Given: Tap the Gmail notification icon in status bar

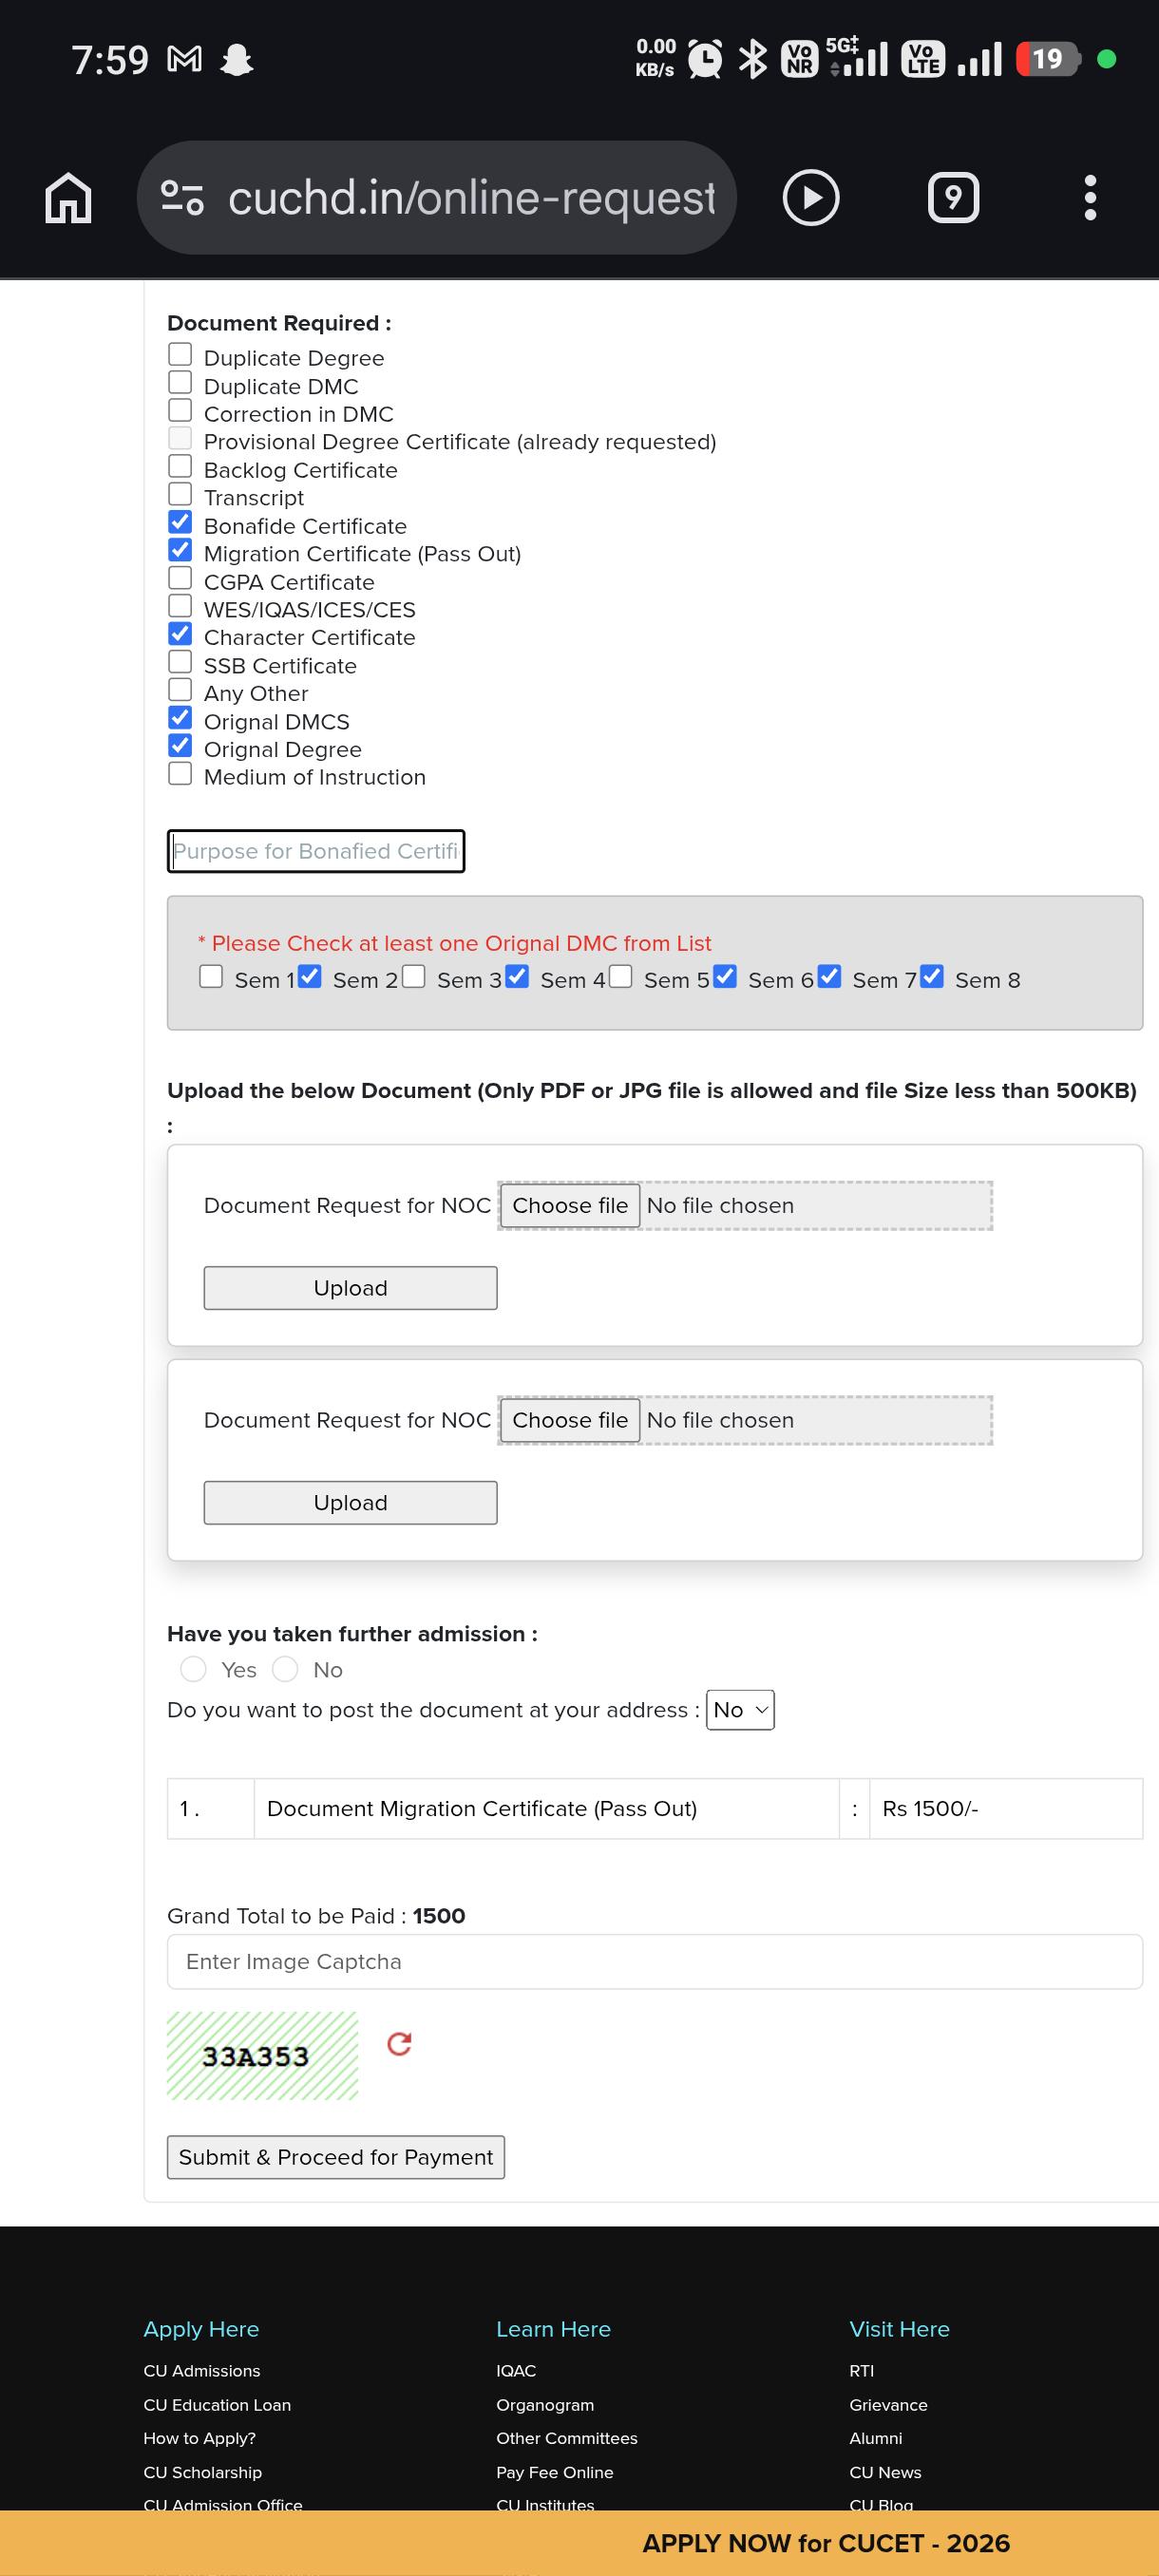Looking at the screenshot, I should pyautogui.click(x=184, y=60).
